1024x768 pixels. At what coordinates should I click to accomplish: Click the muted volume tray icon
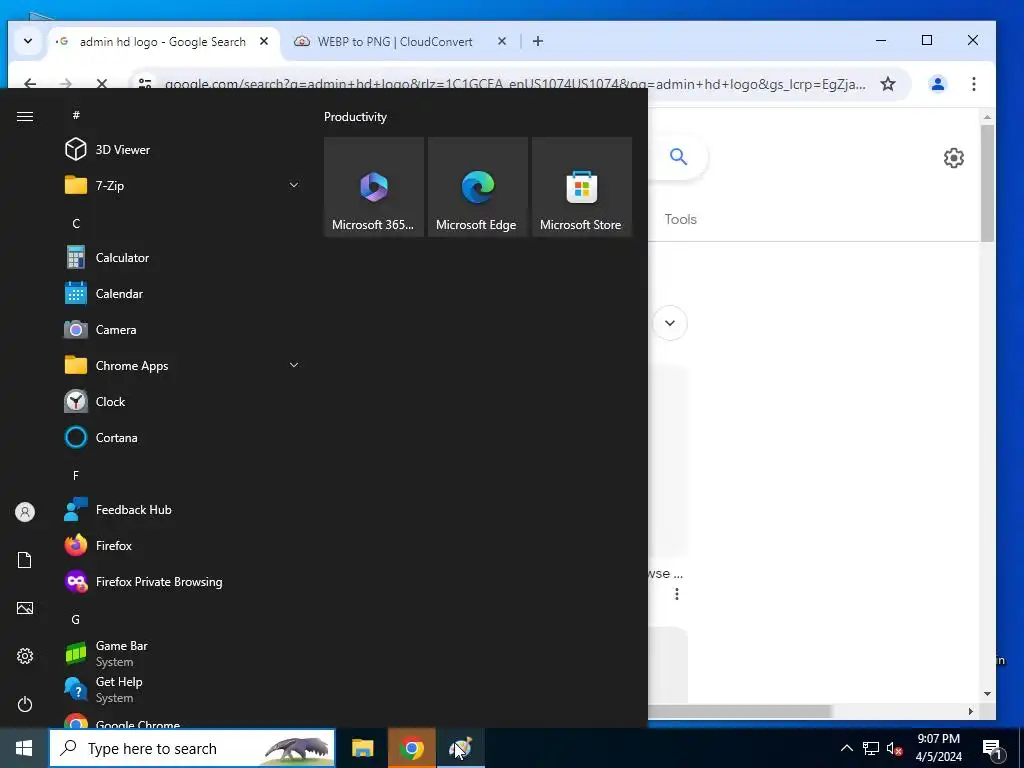[894, 748]
